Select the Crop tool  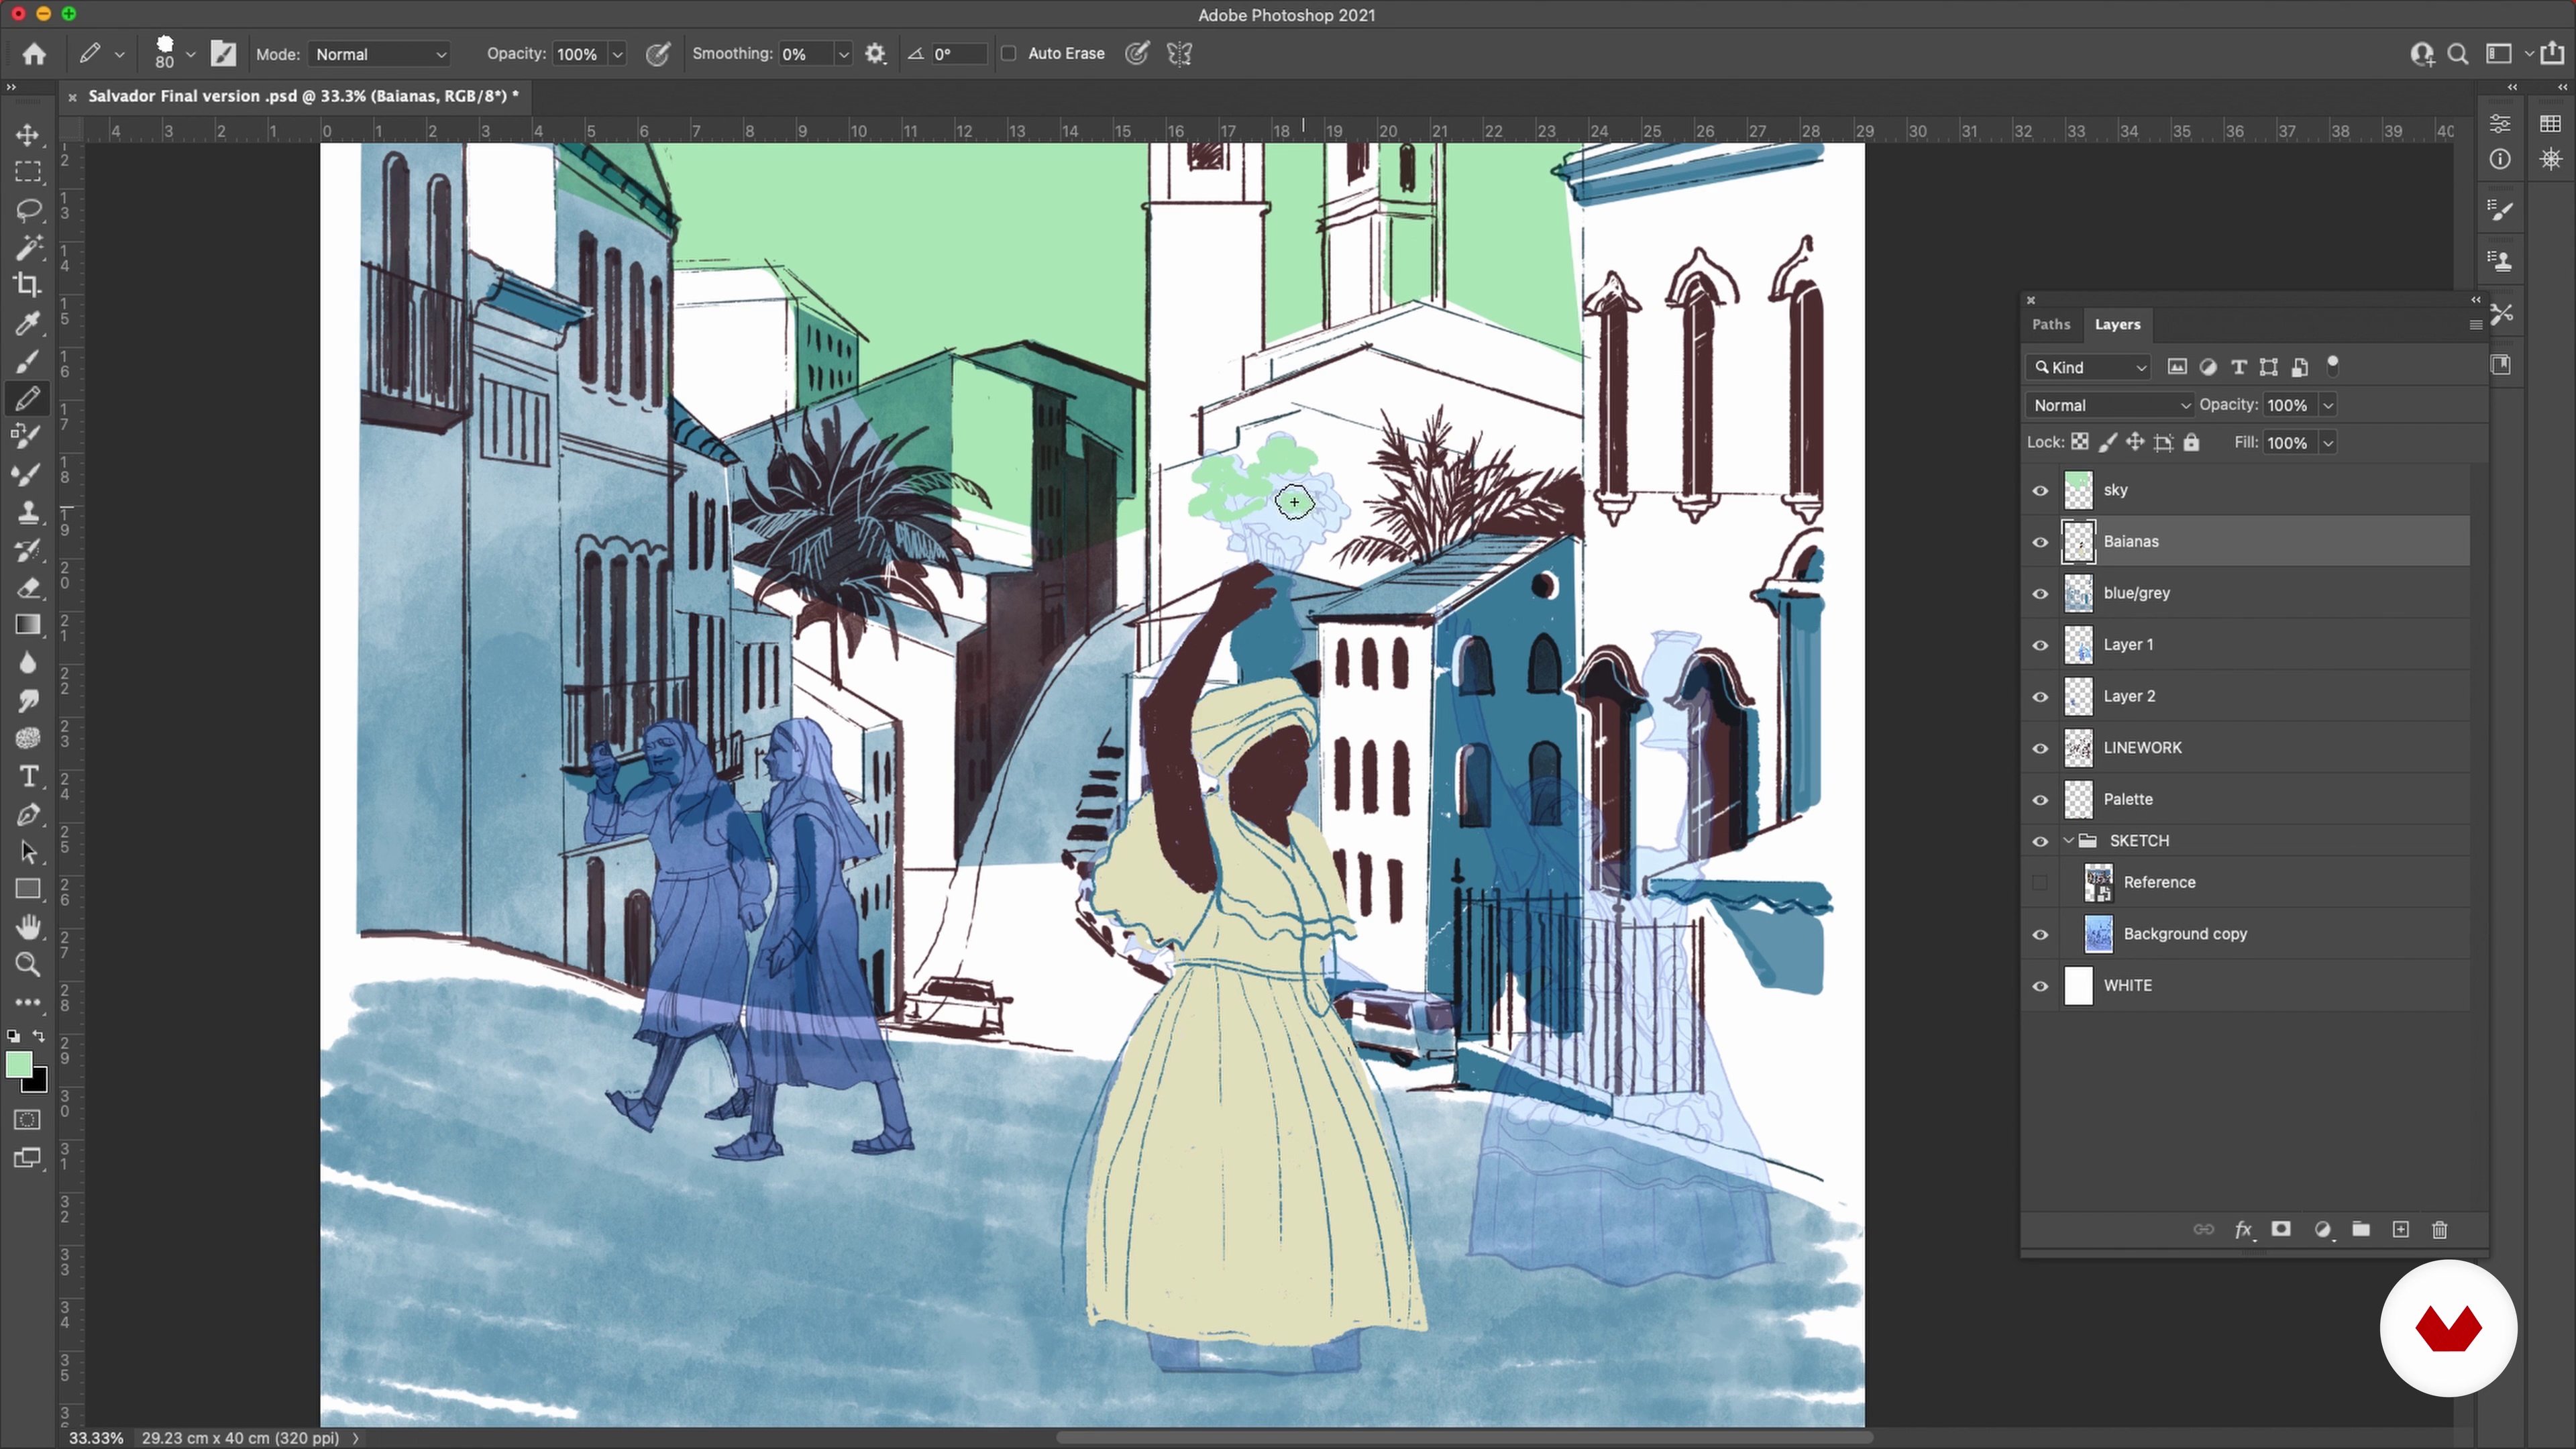(x=28, y=285)
